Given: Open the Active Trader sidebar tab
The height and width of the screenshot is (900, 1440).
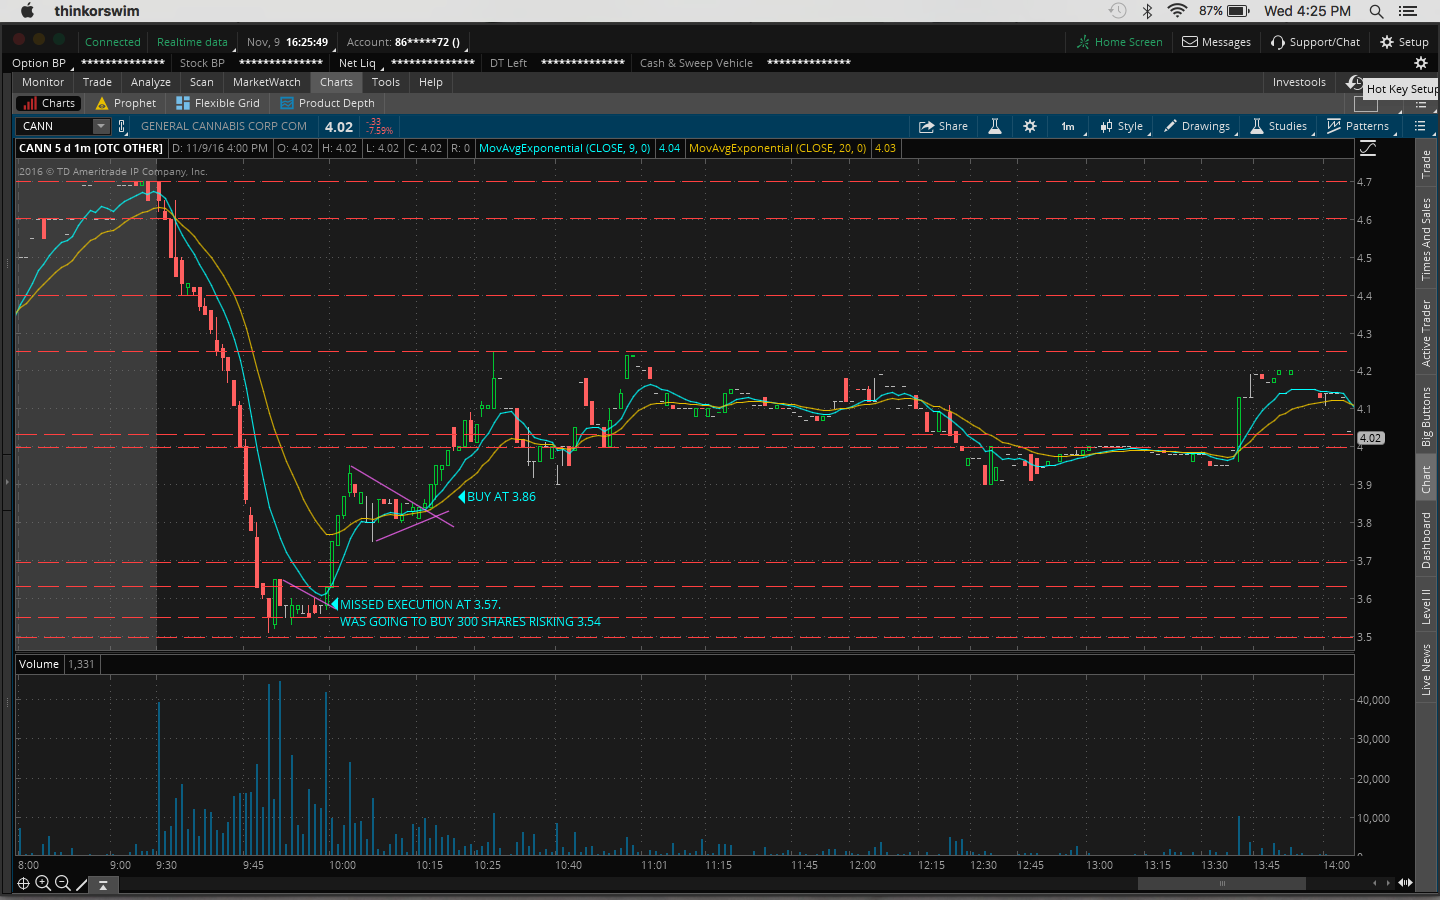Looking at the screenshot, I should 1426,334.
